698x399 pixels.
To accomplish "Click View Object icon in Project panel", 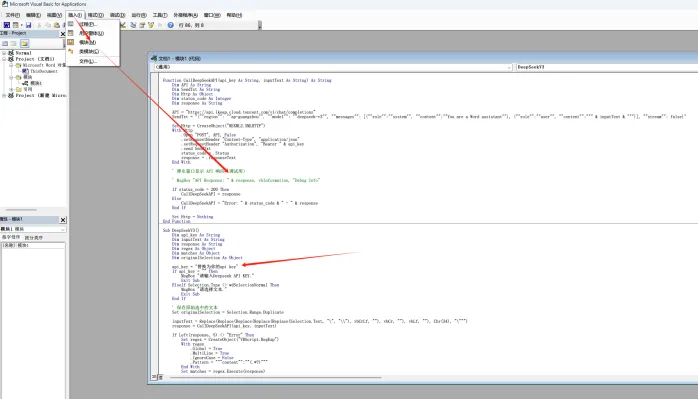I will click(x=14, y=43).
